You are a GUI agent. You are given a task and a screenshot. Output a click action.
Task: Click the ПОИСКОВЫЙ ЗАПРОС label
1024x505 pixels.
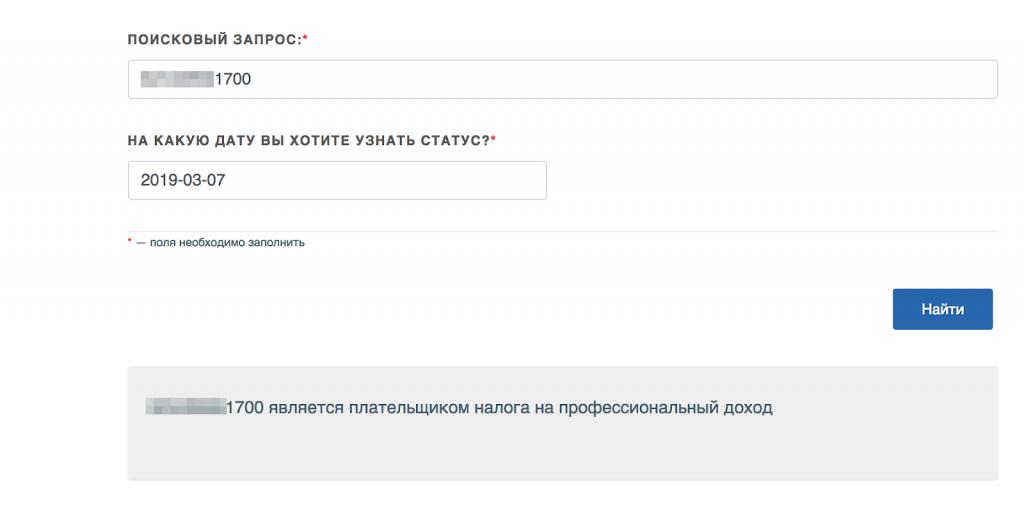point(214,39)
